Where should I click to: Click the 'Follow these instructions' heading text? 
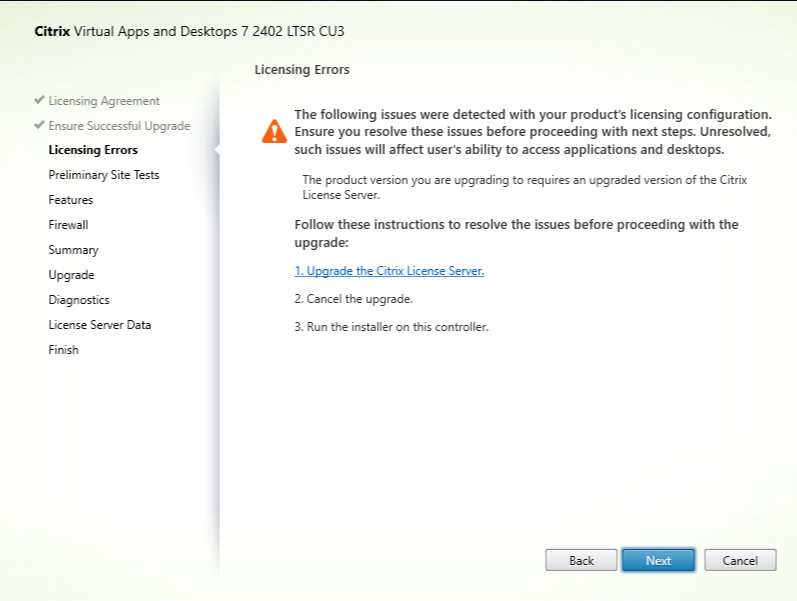(516, 233)
